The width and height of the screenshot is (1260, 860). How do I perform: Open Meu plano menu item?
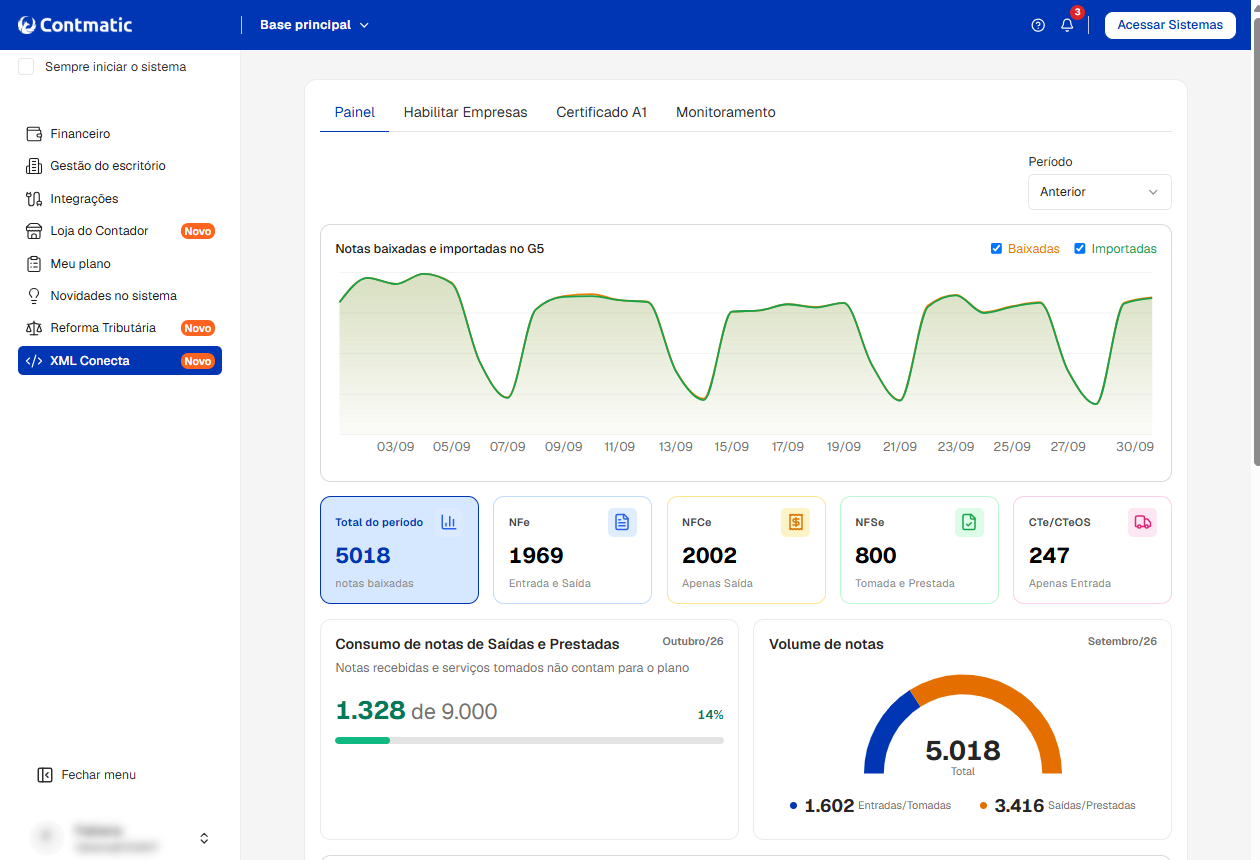click(x=120, y=264)
